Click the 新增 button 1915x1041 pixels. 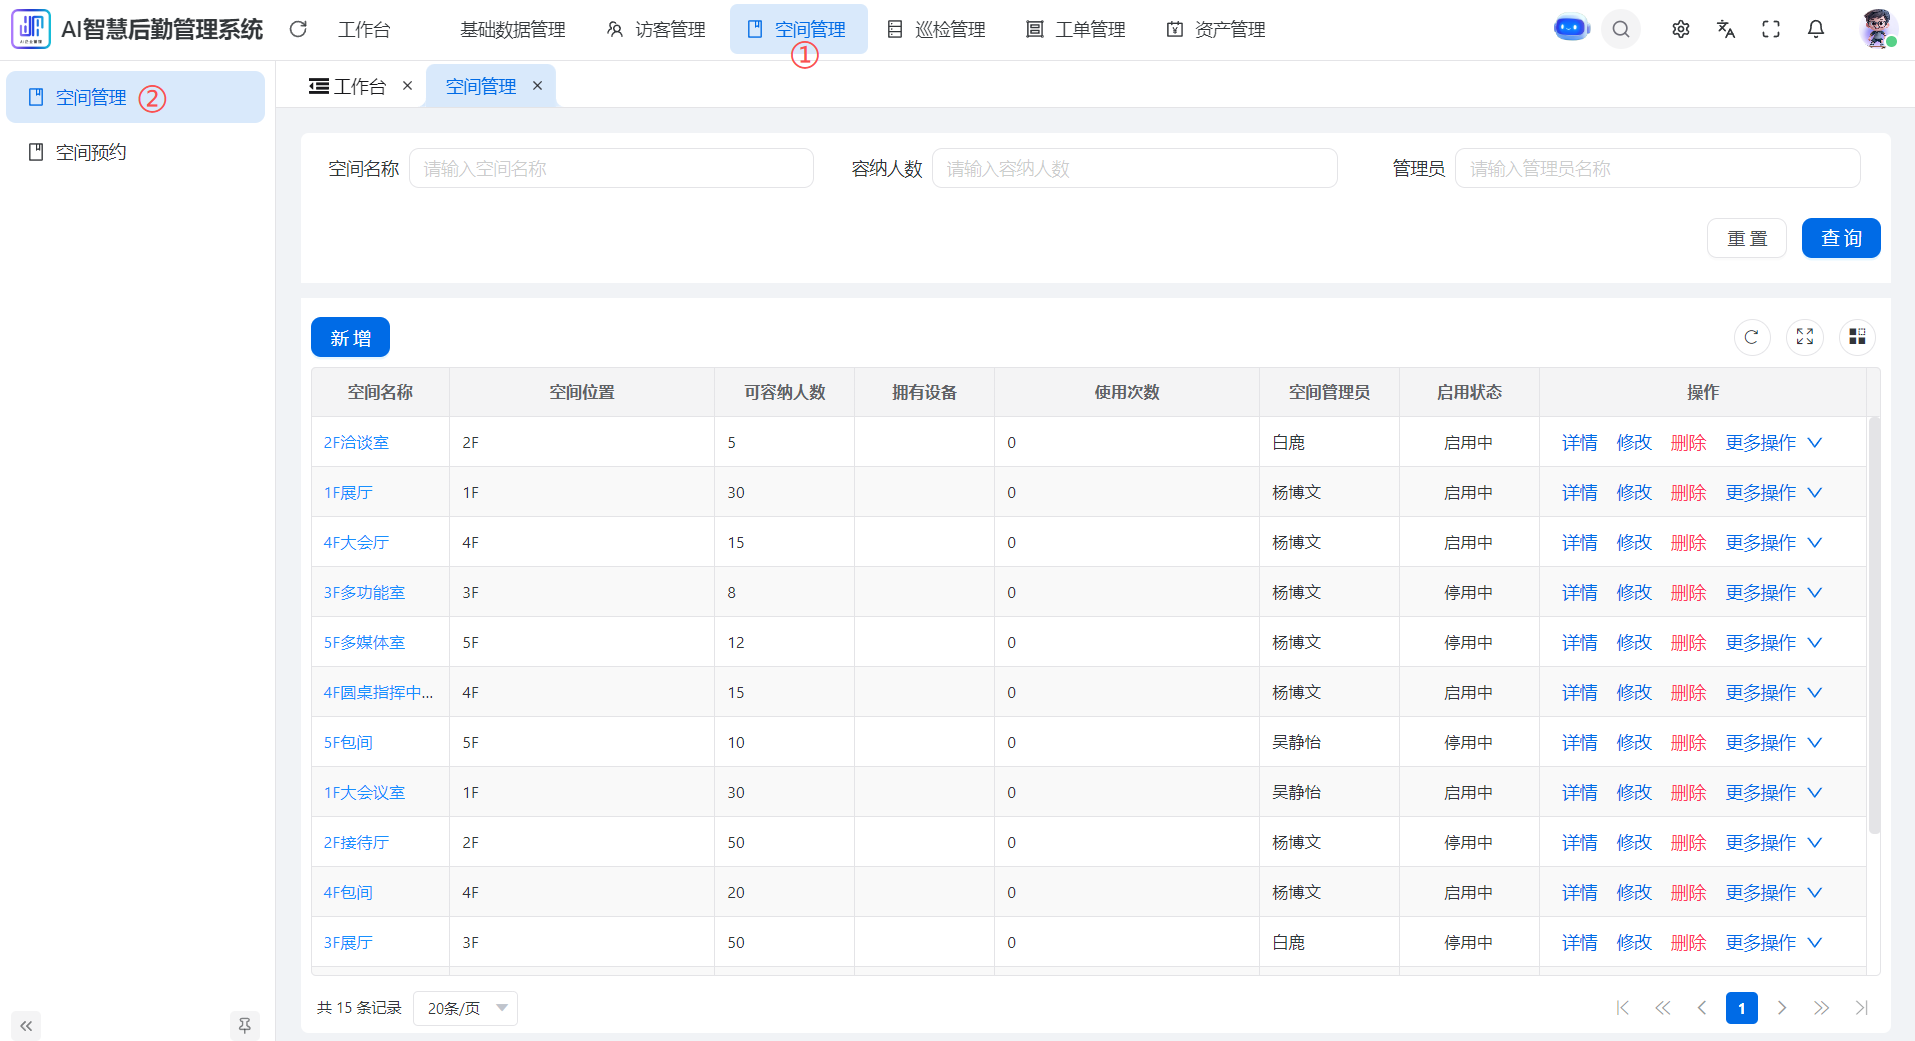coord(350,338)
